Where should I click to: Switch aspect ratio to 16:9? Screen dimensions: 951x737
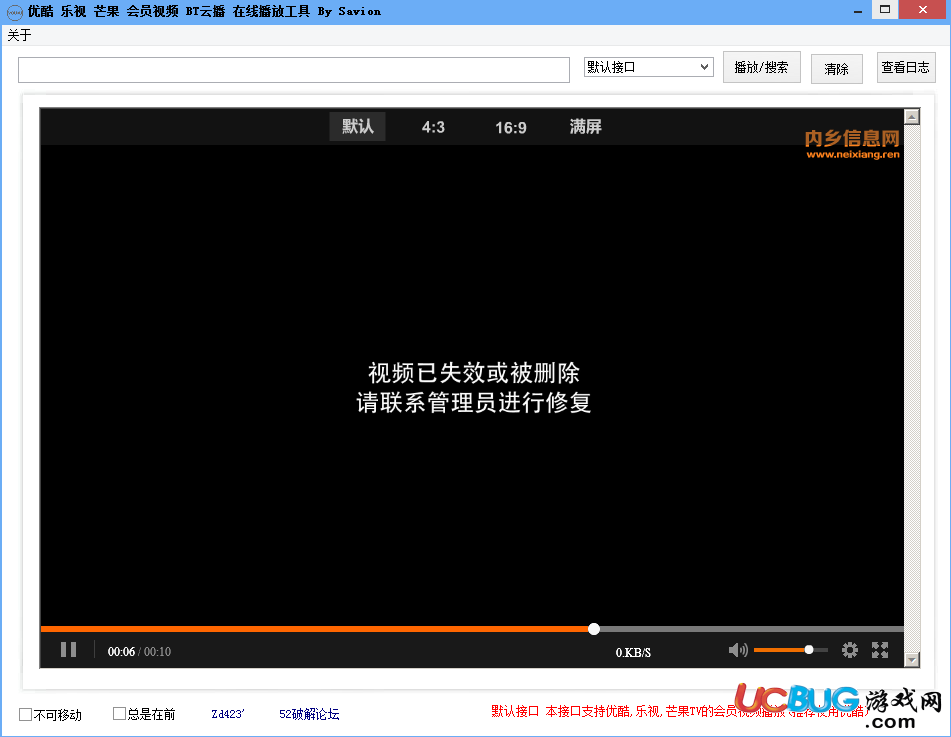click(511, 127)
